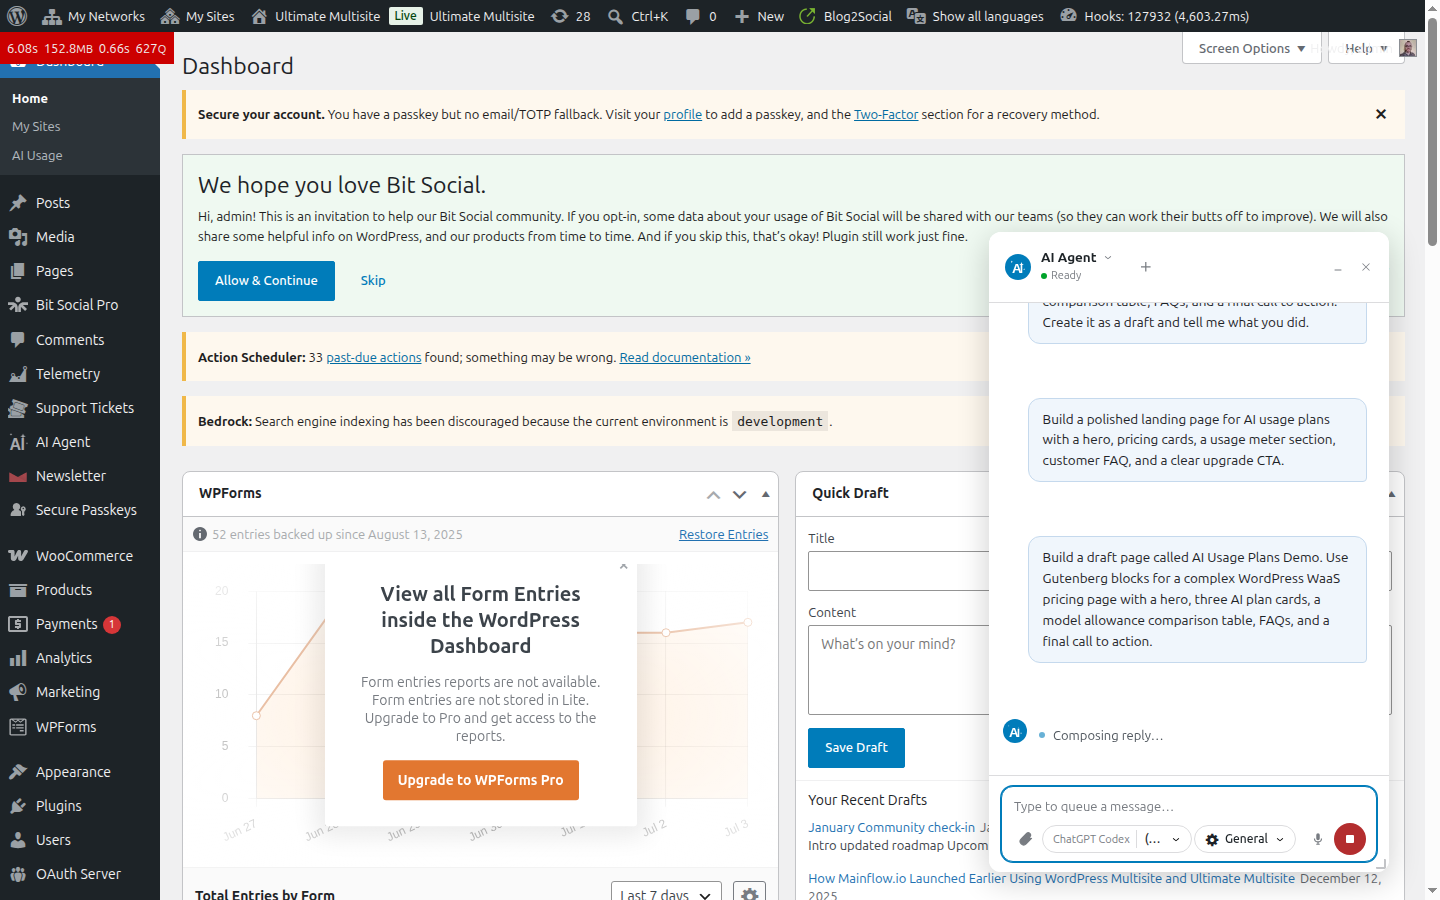Skip the Bit Social opt-in

pyautogui.click(x=373, y=281)
